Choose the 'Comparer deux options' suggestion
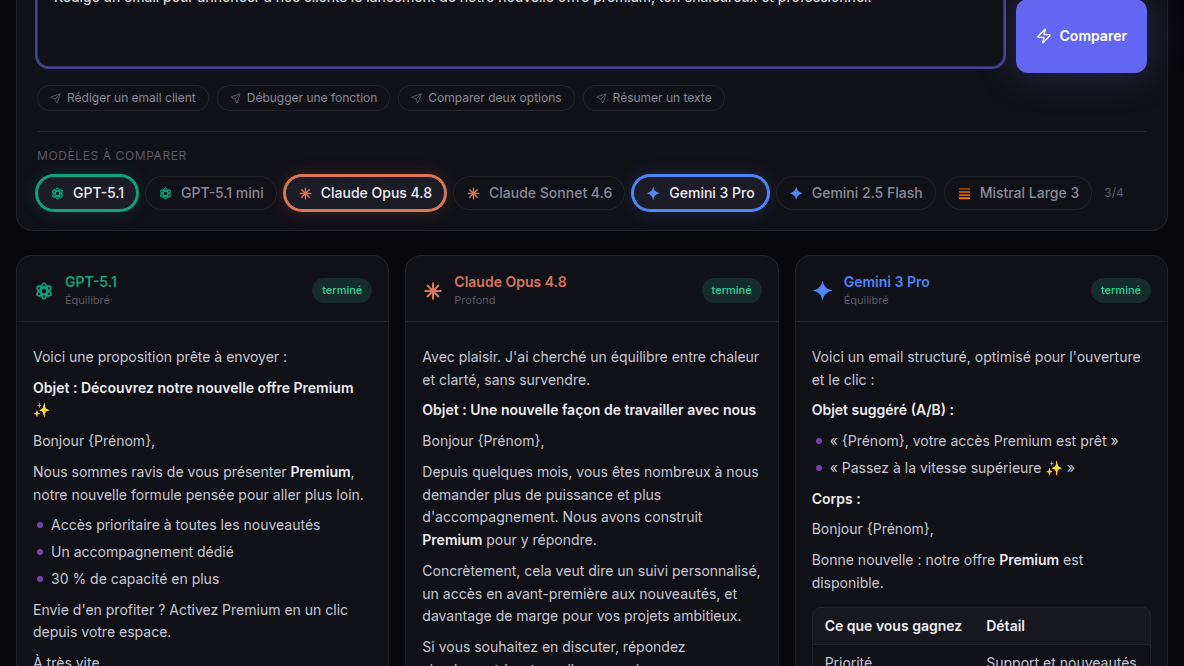Screen dimensions: 1184x666 (x=486, y=98)
